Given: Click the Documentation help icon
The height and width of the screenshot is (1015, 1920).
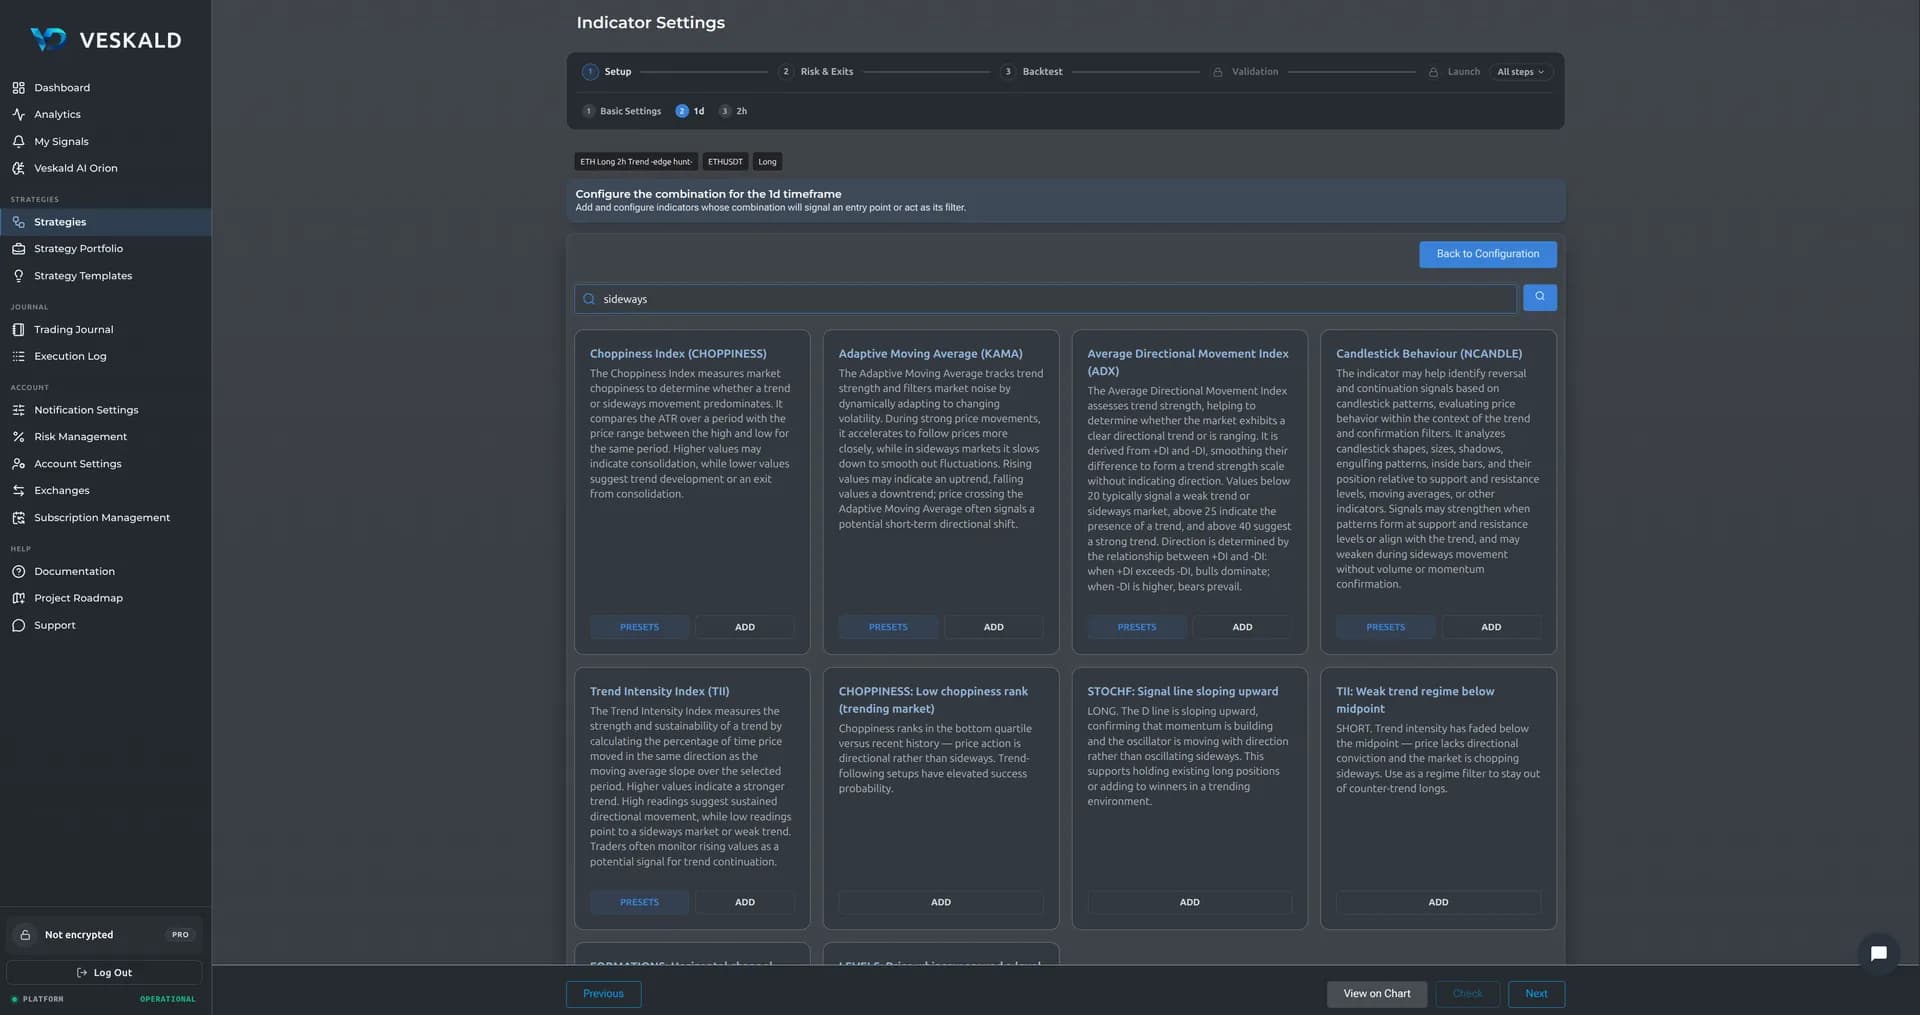Looking at the screenshot, I should coord(18,572).
